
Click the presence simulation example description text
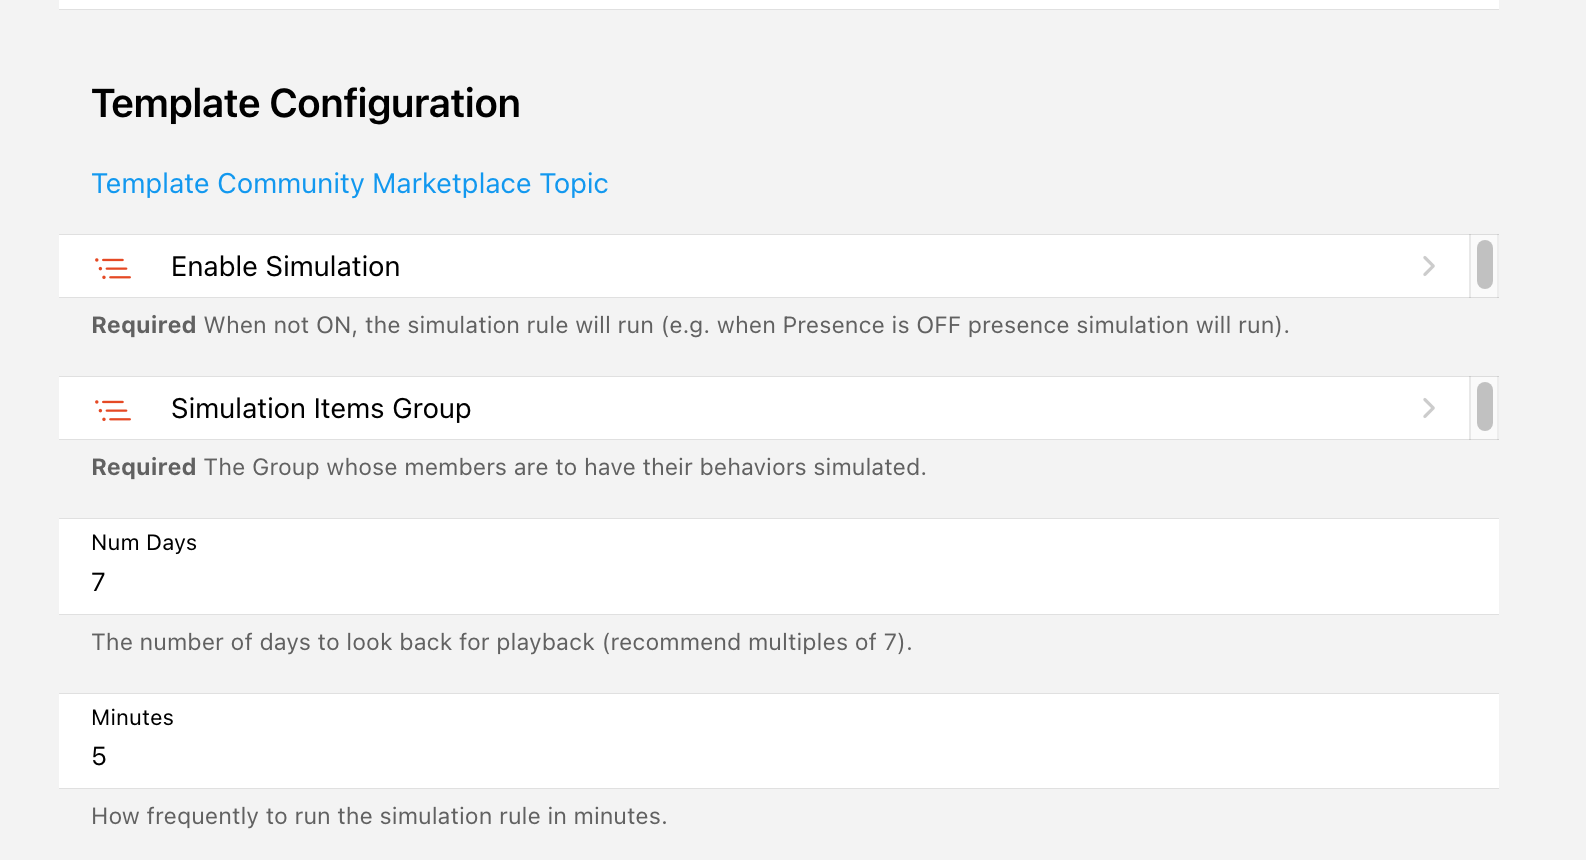(746, 326)
